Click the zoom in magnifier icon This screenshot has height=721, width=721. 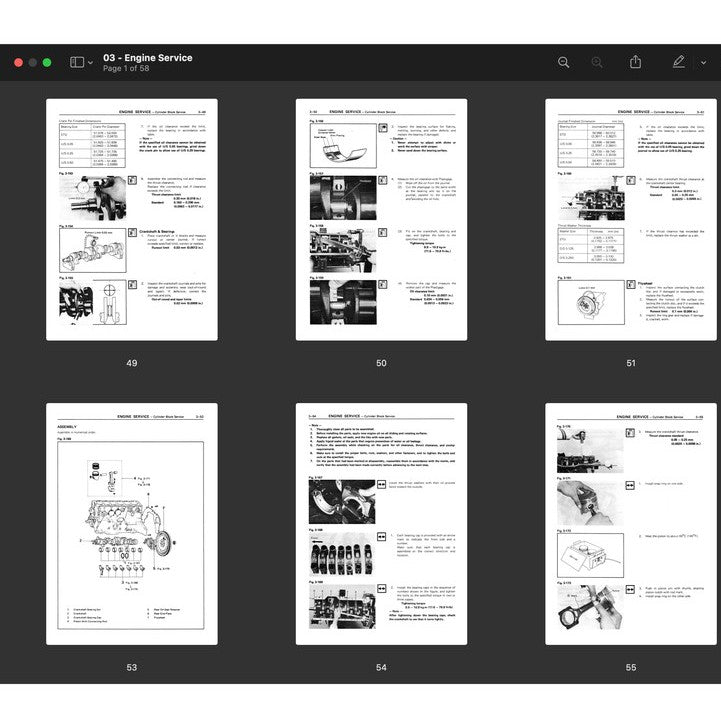(597, 62)
